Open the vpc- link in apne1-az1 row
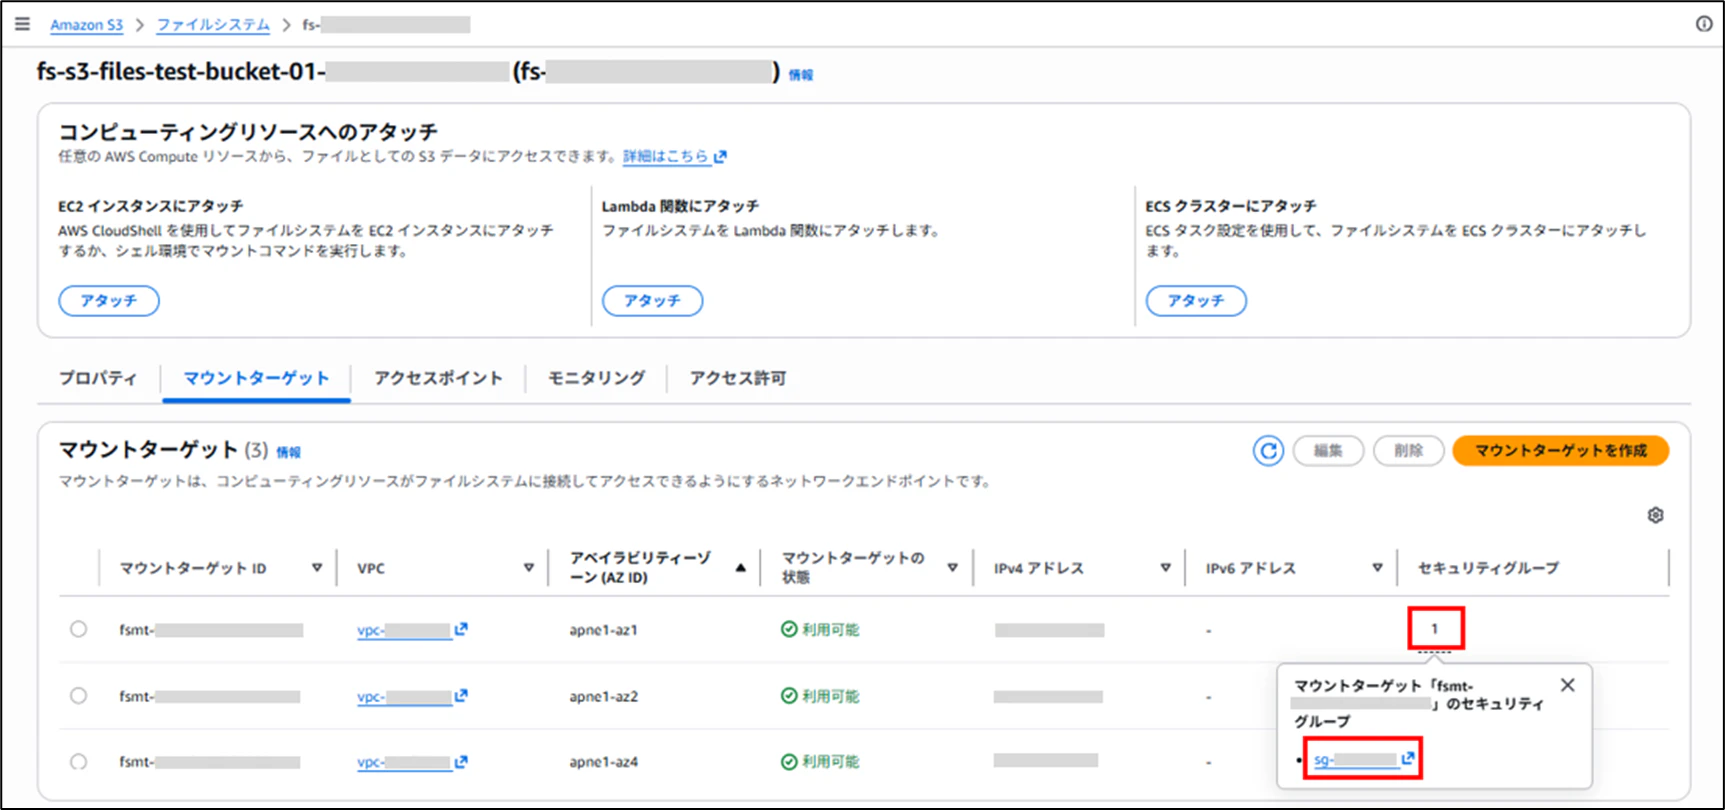Image resolution: width=1725 pixels, height=810 pixels. [x=404, y=630]
